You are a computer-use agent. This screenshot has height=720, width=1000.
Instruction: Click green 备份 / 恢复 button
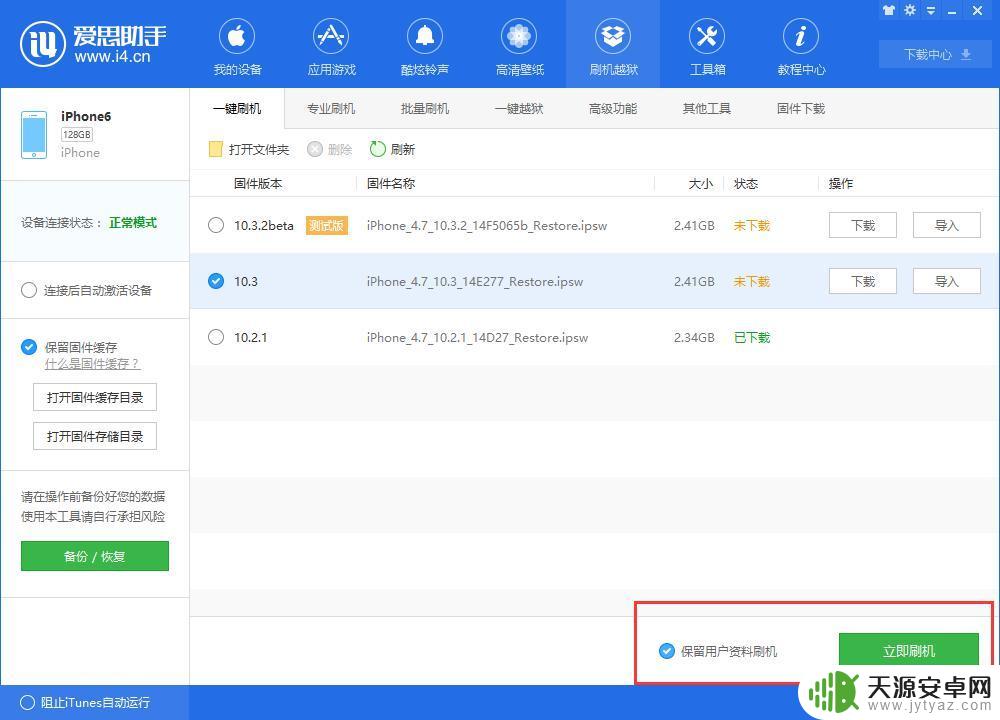pyautogui.click(x=95, y=556)
